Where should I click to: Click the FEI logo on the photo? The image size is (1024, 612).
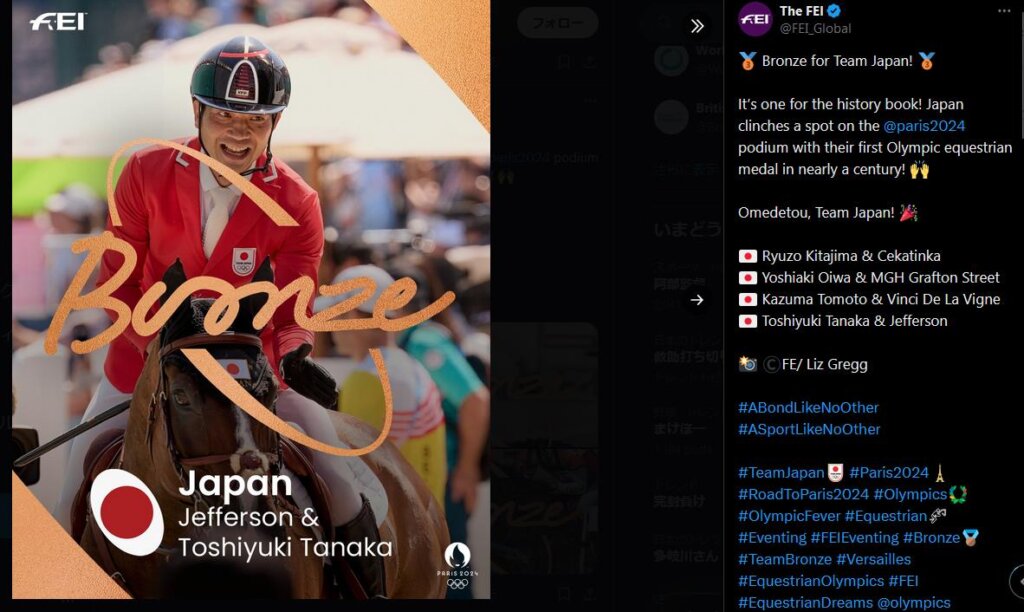(x=57, y=22)
